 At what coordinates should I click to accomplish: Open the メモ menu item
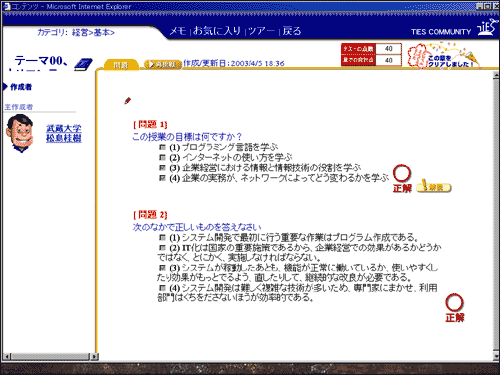click(x=178, y=31)
